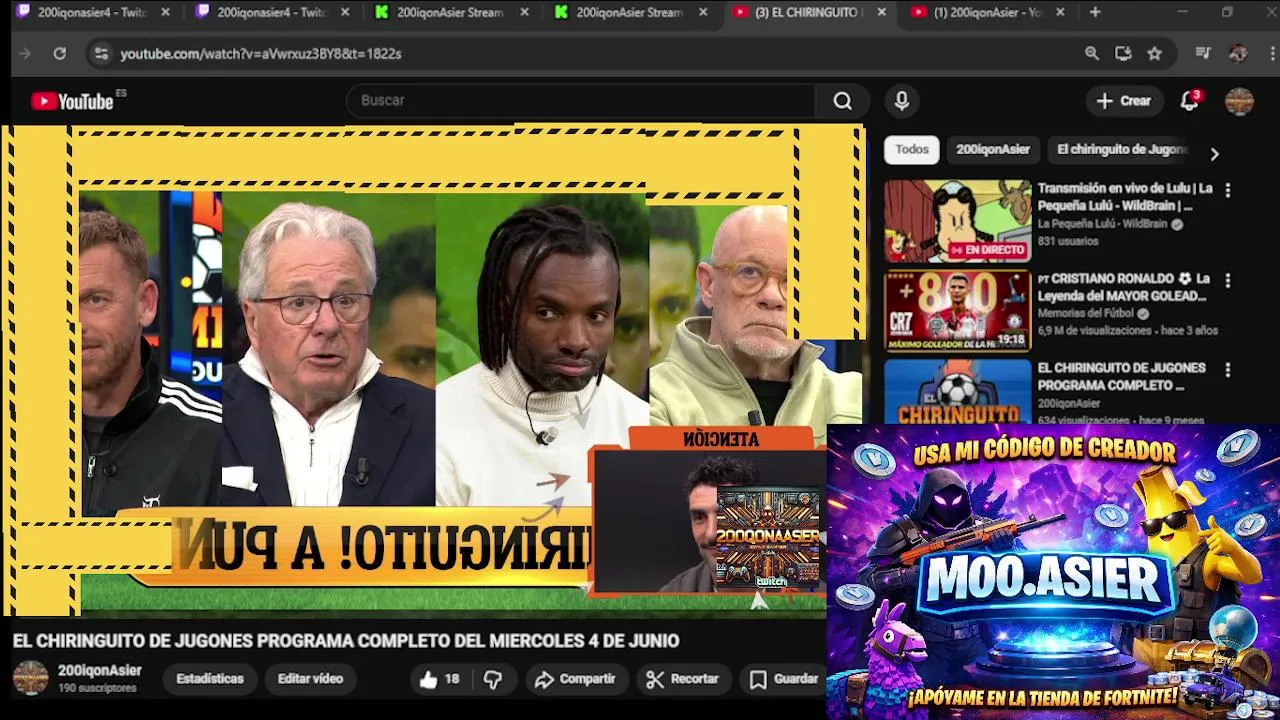Close the first 200iqonAsier Stream Kick tab

point(524,12)
